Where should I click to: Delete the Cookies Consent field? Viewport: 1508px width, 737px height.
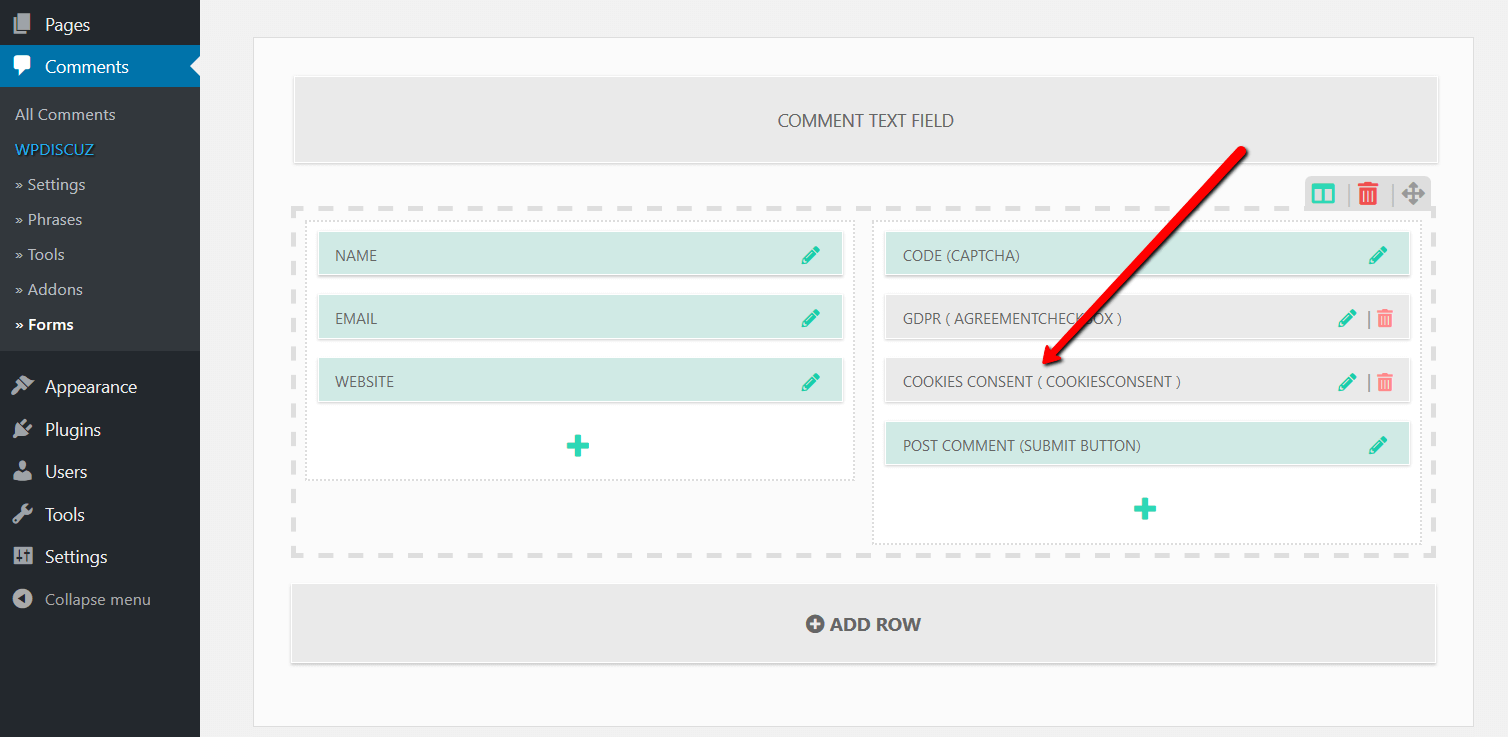(x=1385, y=381)
